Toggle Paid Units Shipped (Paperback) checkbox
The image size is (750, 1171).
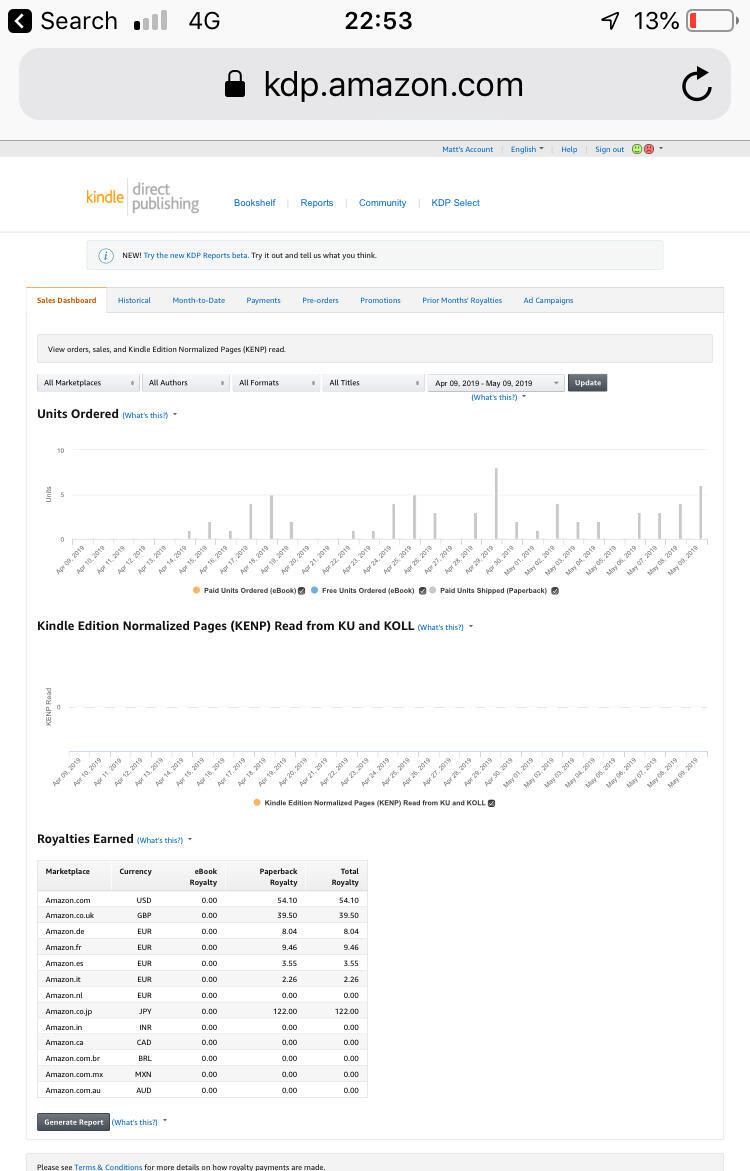pyautogui.click(x=555, y=591)
